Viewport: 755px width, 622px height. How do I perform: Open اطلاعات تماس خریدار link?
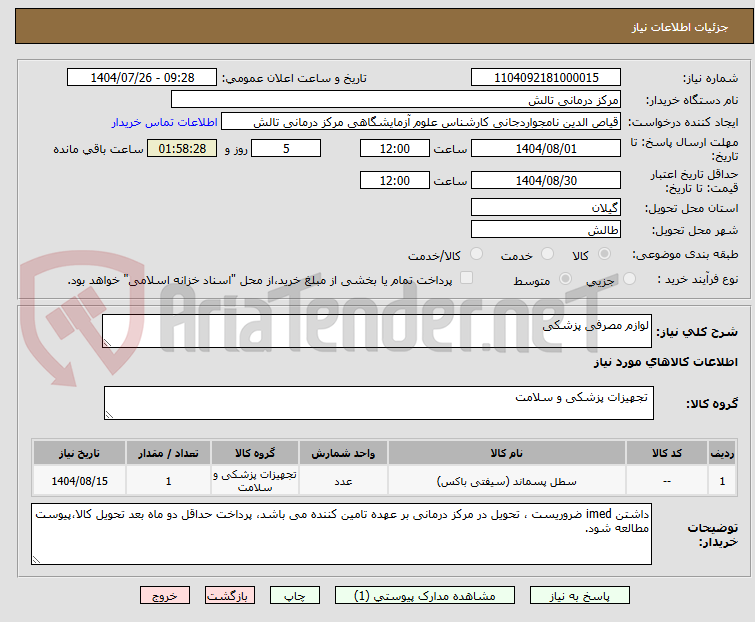click(165, 122)
